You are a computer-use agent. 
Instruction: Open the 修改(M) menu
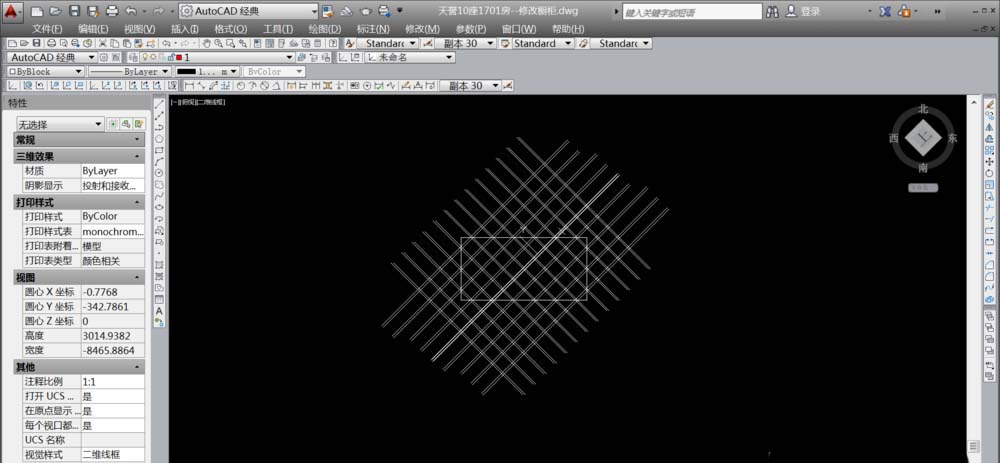[x=422, y=29]
